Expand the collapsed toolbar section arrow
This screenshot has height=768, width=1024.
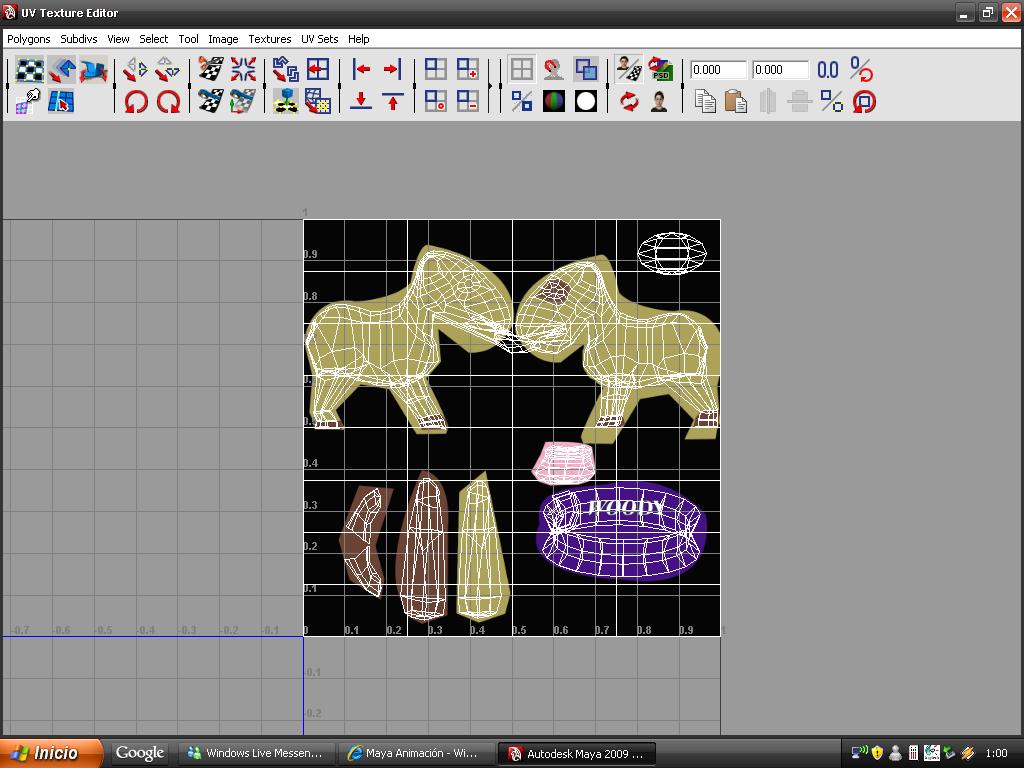coord(490,86)
